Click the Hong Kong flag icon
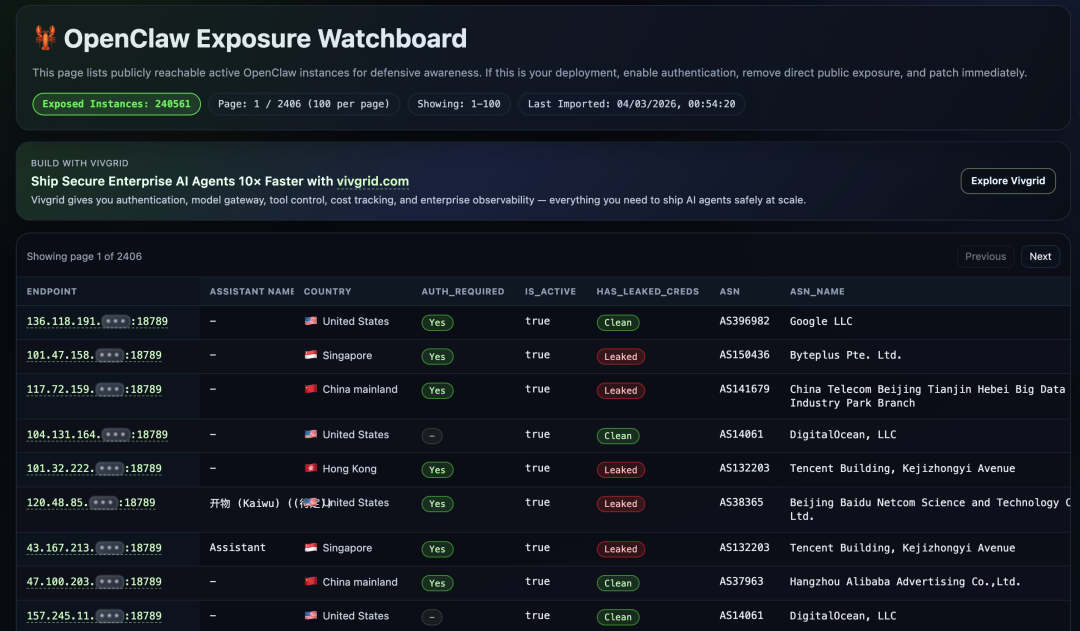 tap(310, 469)
